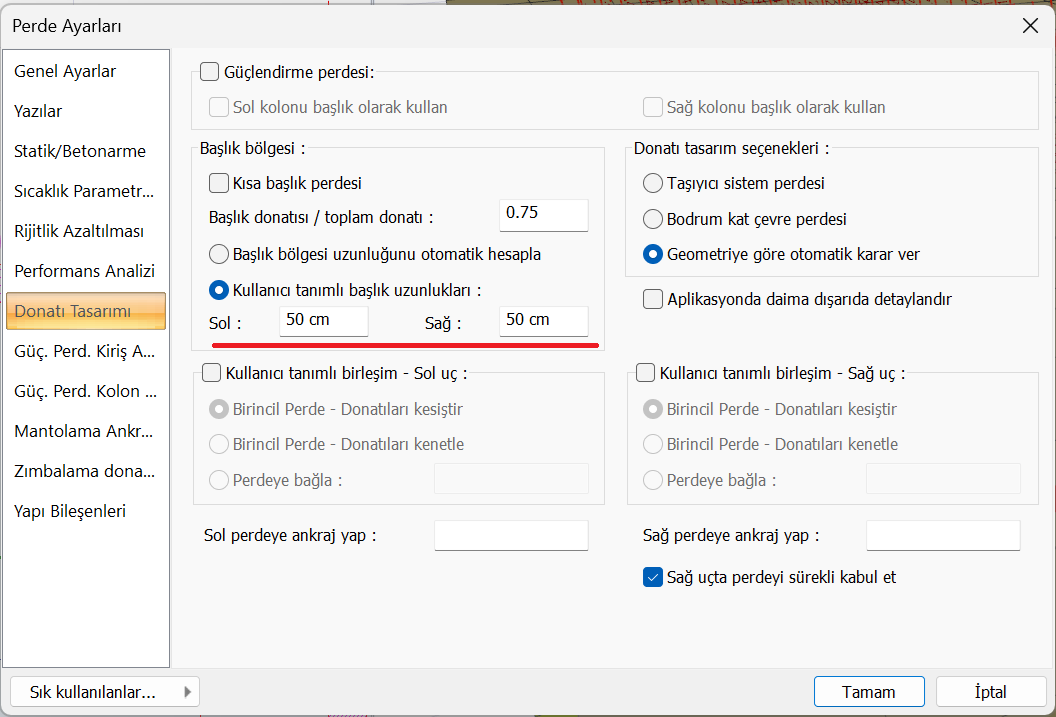Screen dimensions: 1056x717
Task: Switch to the Genel Ayarlar section
Action: point(66,72)
